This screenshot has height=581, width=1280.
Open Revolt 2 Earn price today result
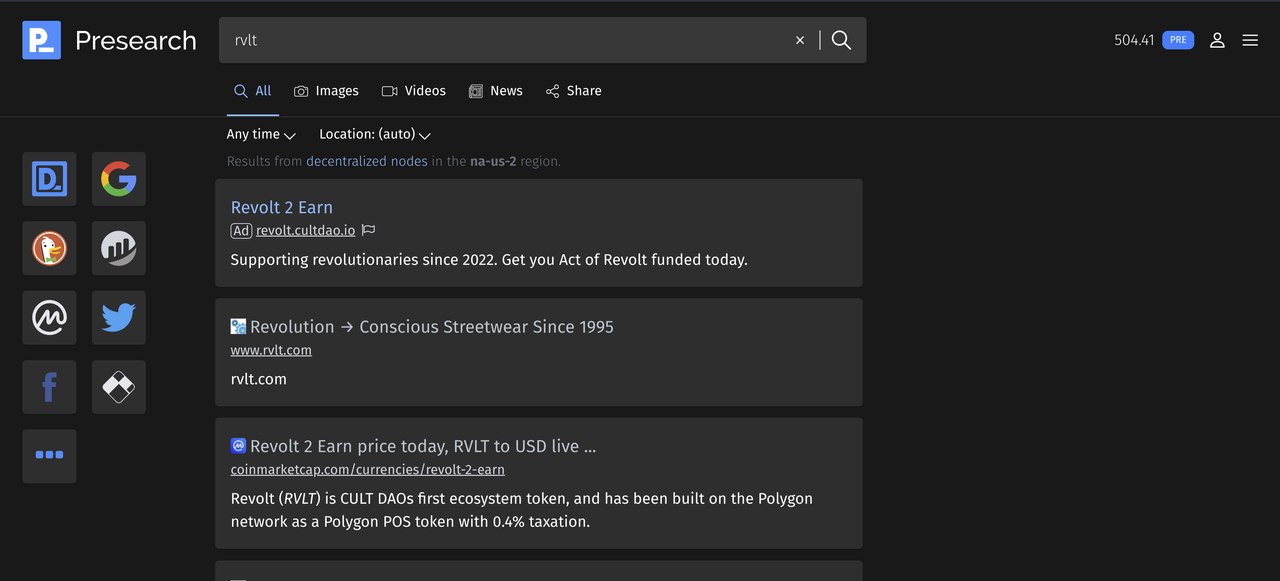coord(423,446)
